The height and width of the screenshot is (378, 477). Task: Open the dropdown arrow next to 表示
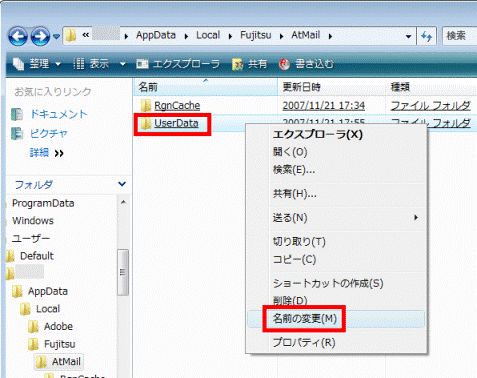click(123, 64)
